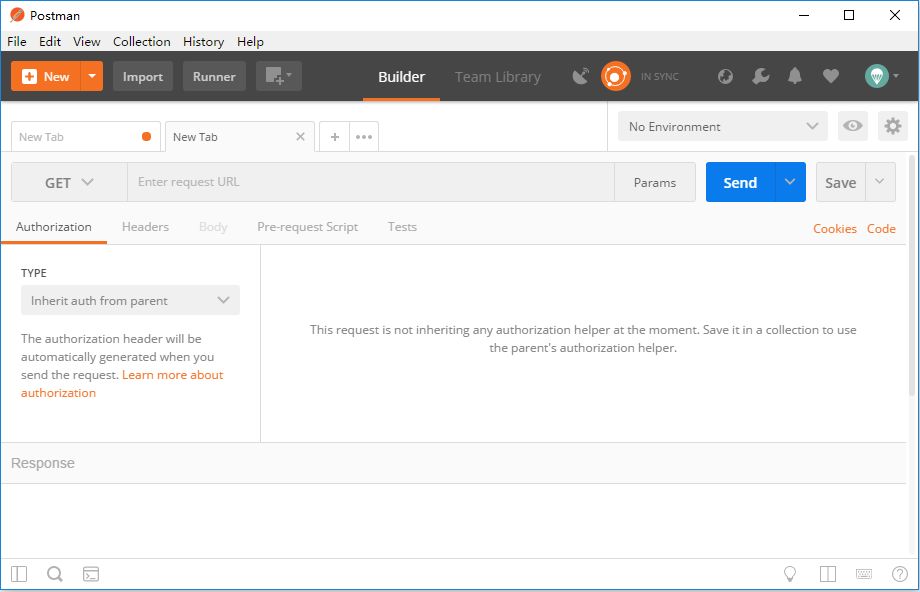Open the Import dialog

click(x=143, y=76)
